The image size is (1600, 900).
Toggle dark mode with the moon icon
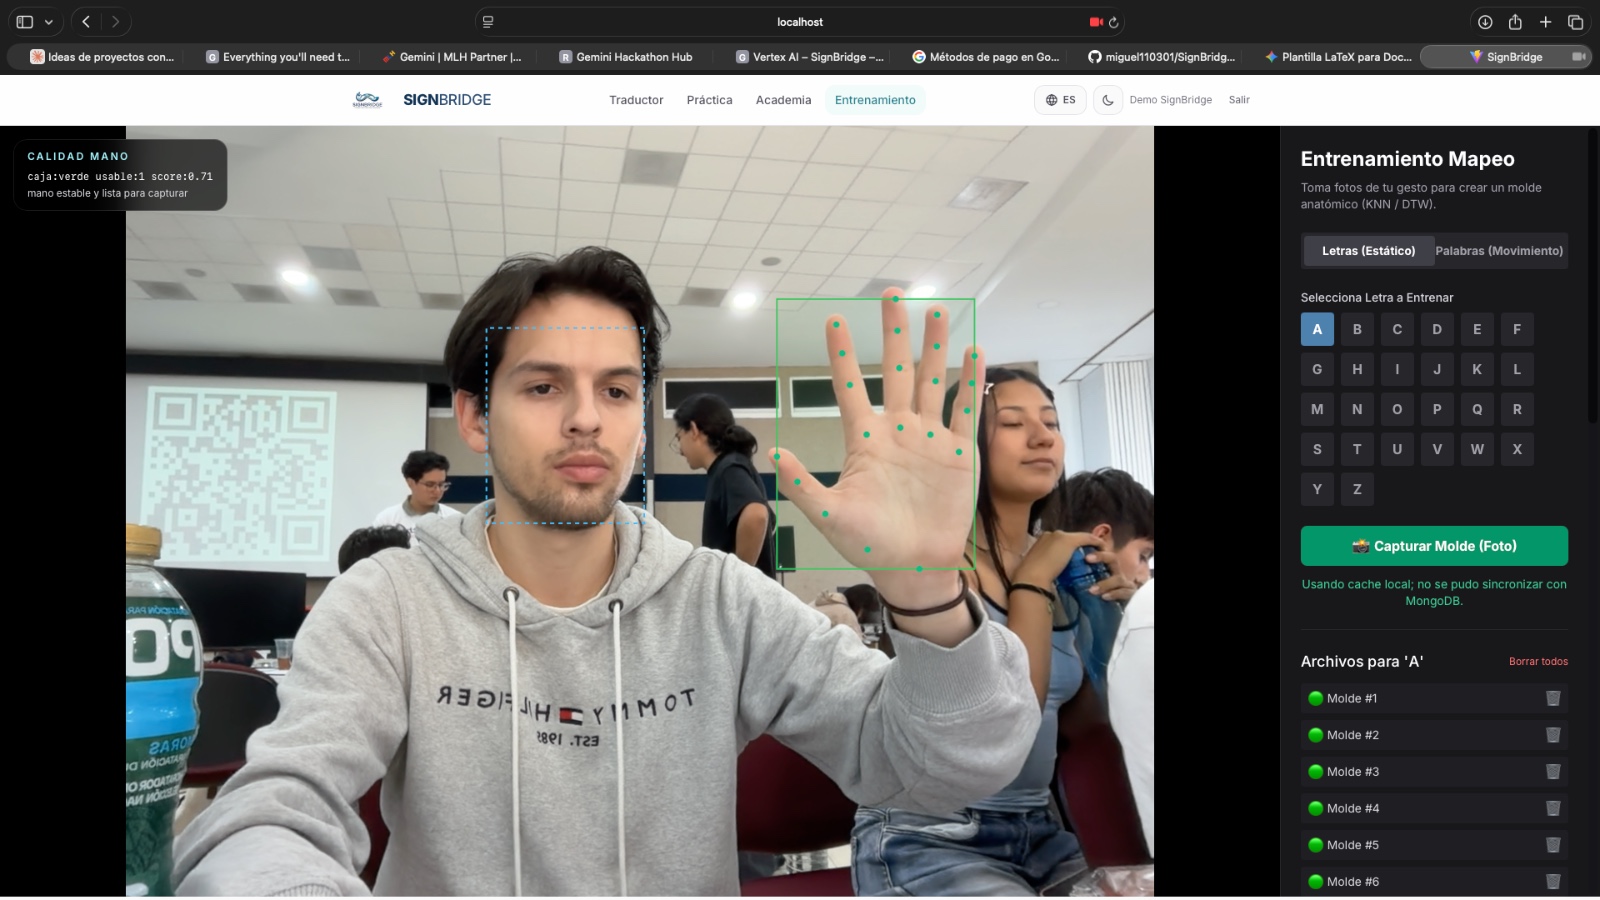coord(1108,100)
